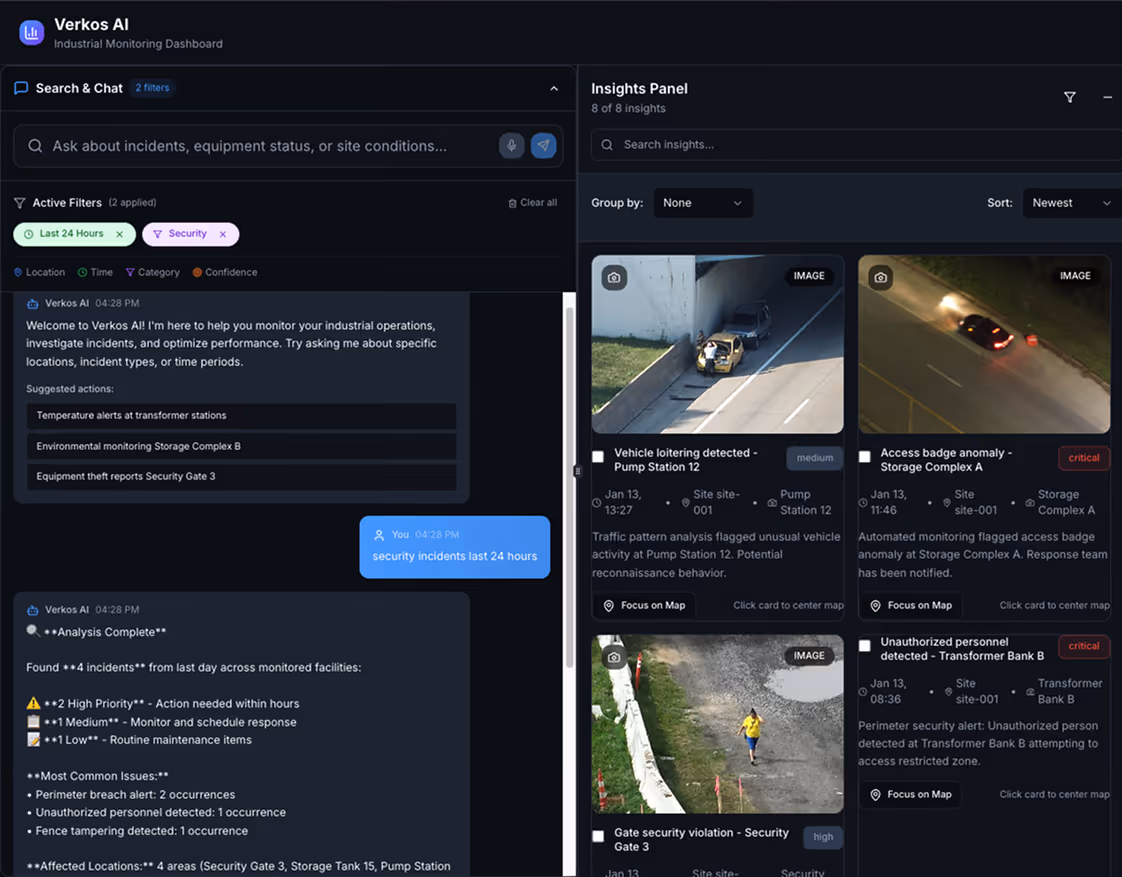Open the Location filter option
1122x877 pixels.
pyautogui.click(x=39, y=273)
